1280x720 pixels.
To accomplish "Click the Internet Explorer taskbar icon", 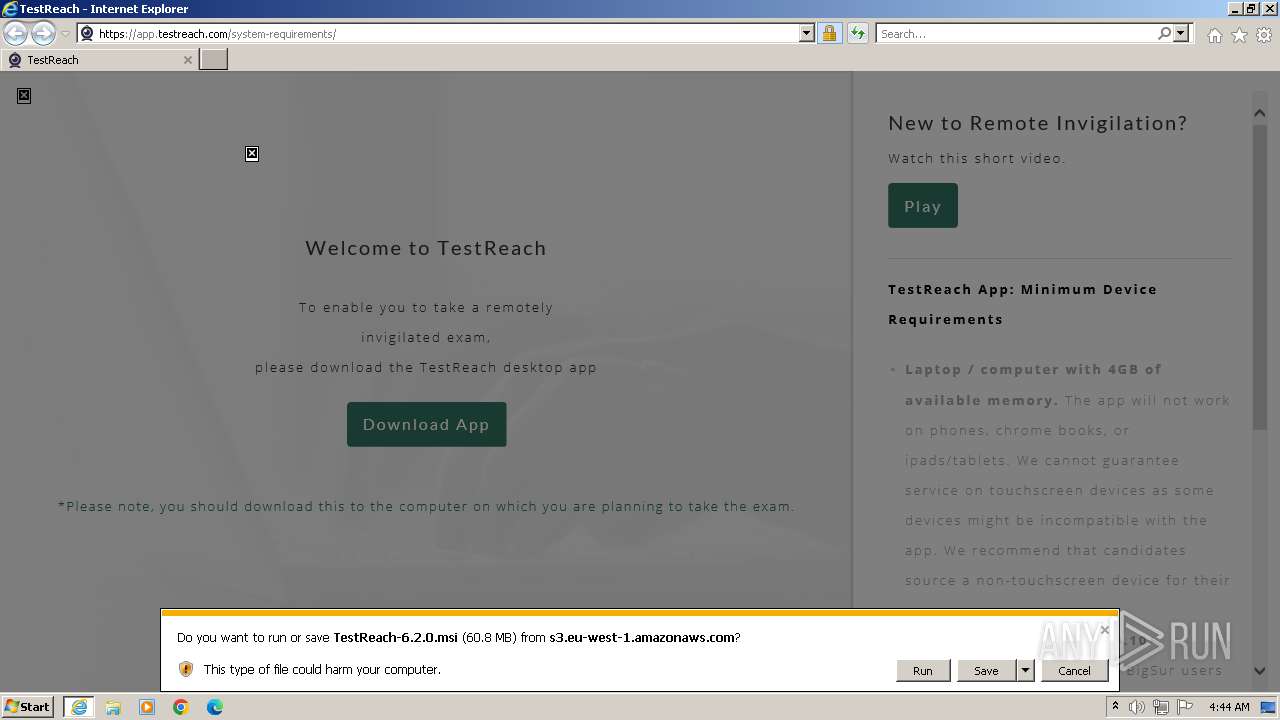I will pos(79,707).
